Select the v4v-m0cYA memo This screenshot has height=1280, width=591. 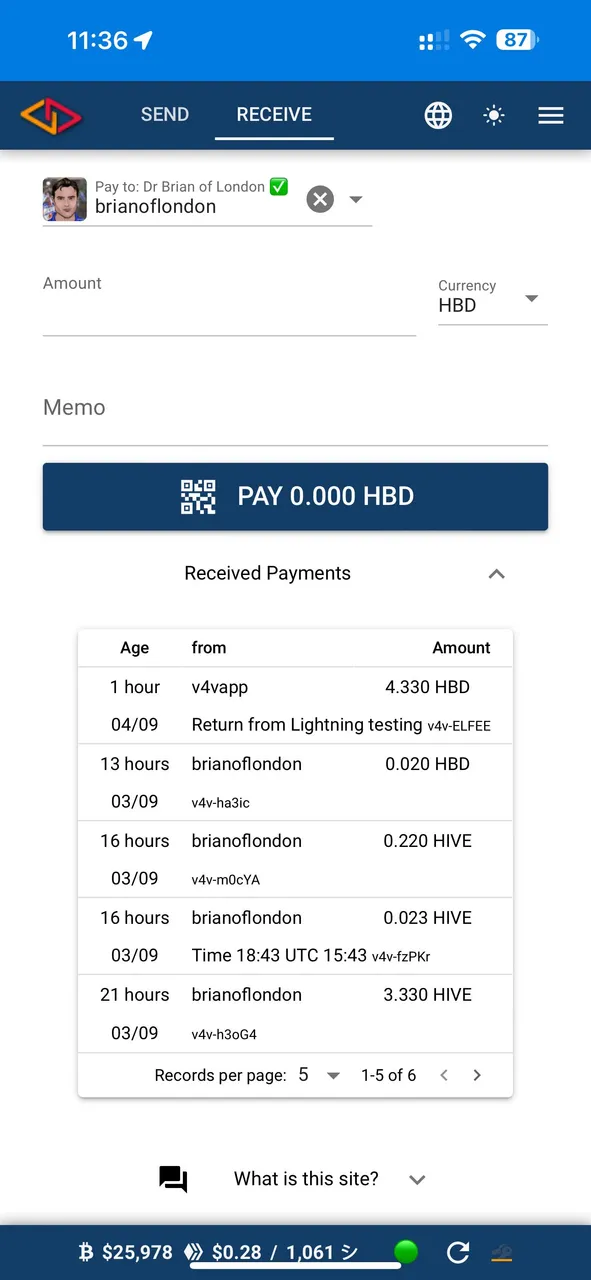226,880
